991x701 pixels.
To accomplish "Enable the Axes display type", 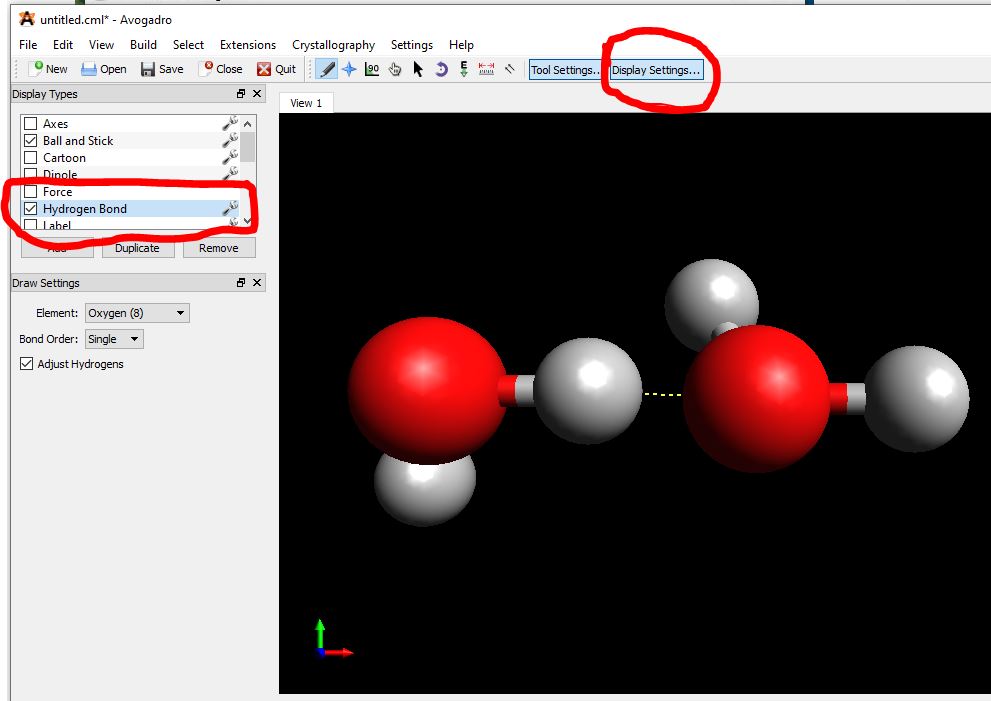I will pos(31,124).
